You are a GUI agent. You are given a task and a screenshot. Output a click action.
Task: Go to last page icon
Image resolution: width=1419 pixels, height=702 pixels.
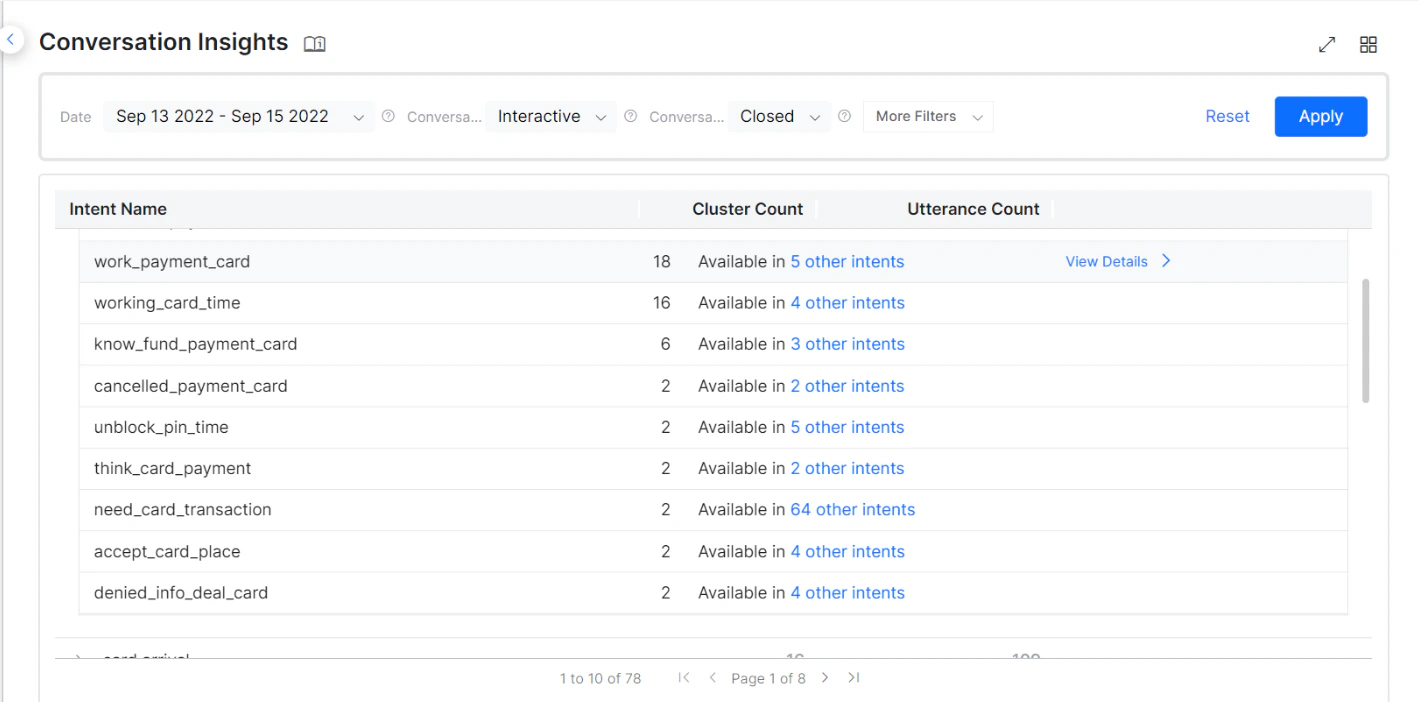pyautogui.click(x=853, y=677)
